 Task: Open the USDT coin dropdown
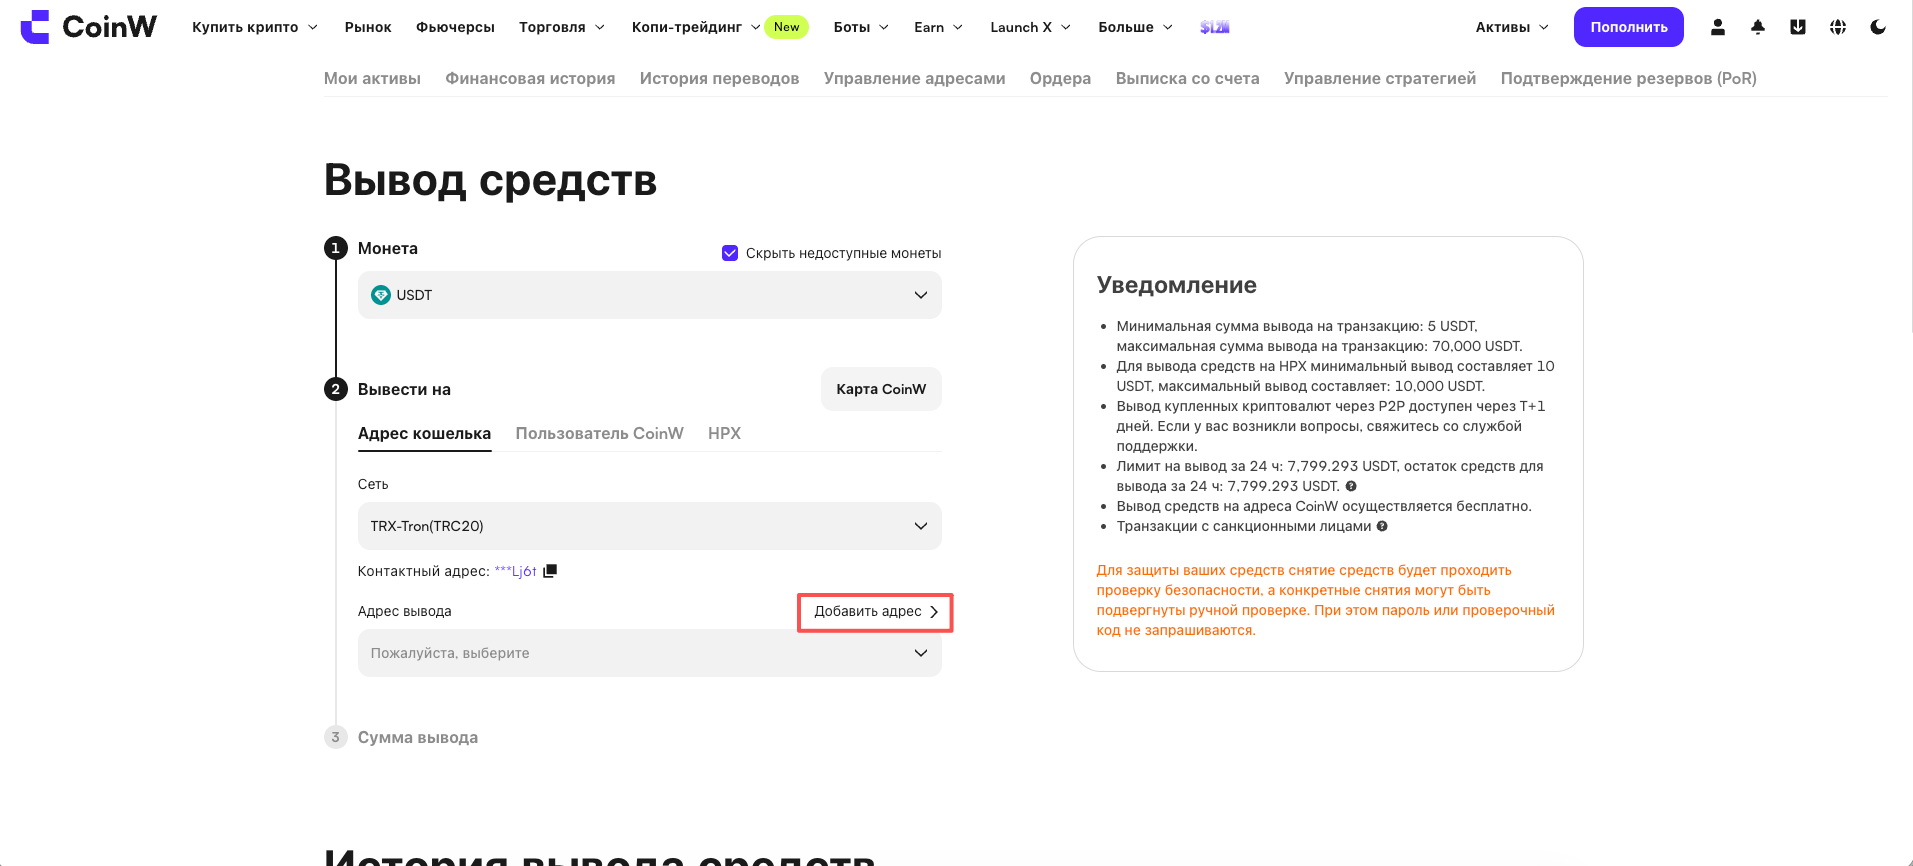(650, 295)
